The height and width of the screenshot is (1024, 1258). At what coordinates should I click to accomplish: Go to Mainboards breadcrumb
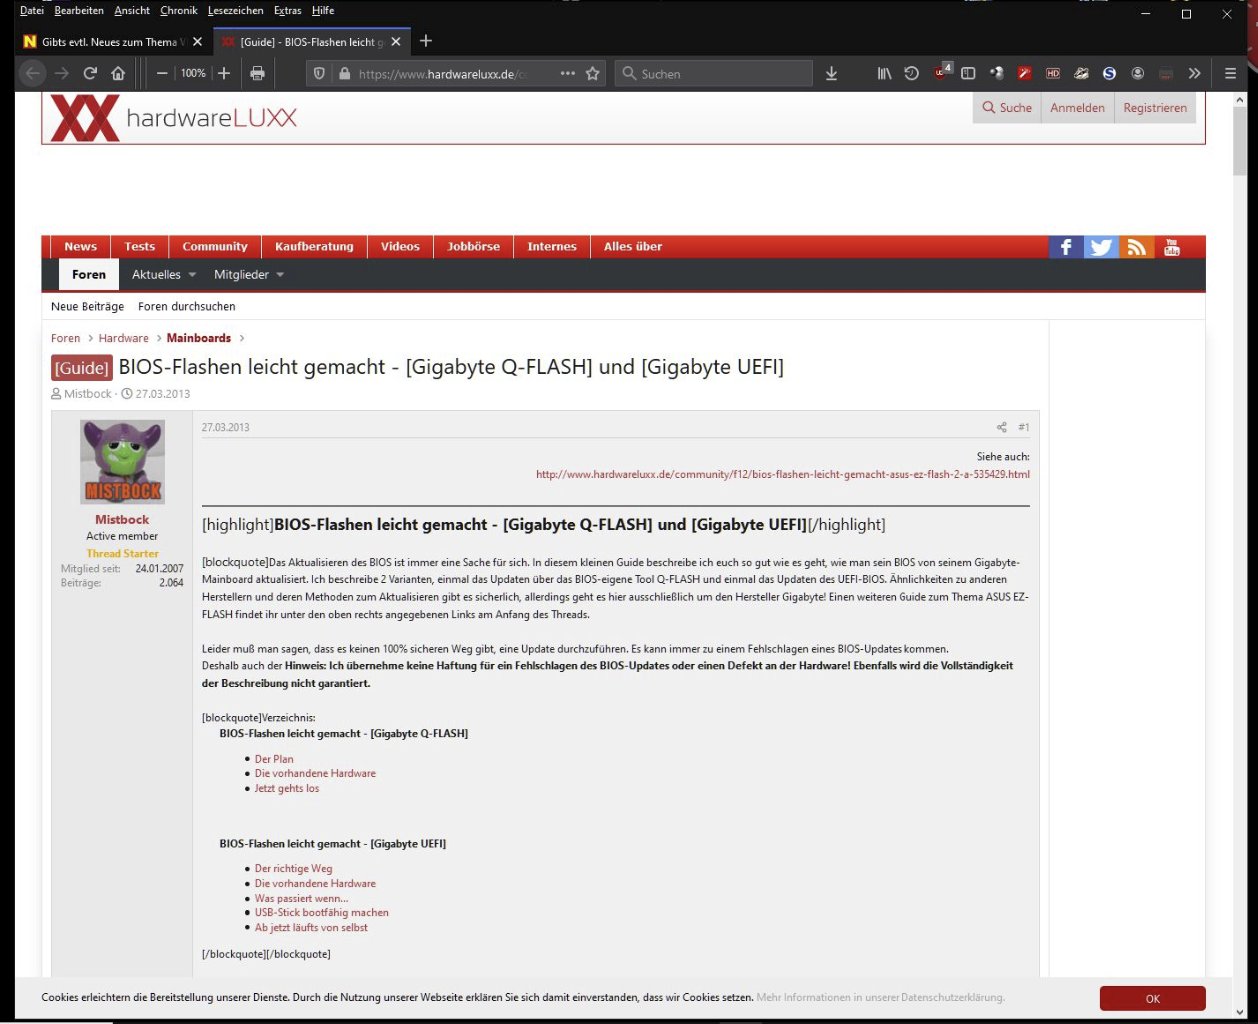click(199, 338)
